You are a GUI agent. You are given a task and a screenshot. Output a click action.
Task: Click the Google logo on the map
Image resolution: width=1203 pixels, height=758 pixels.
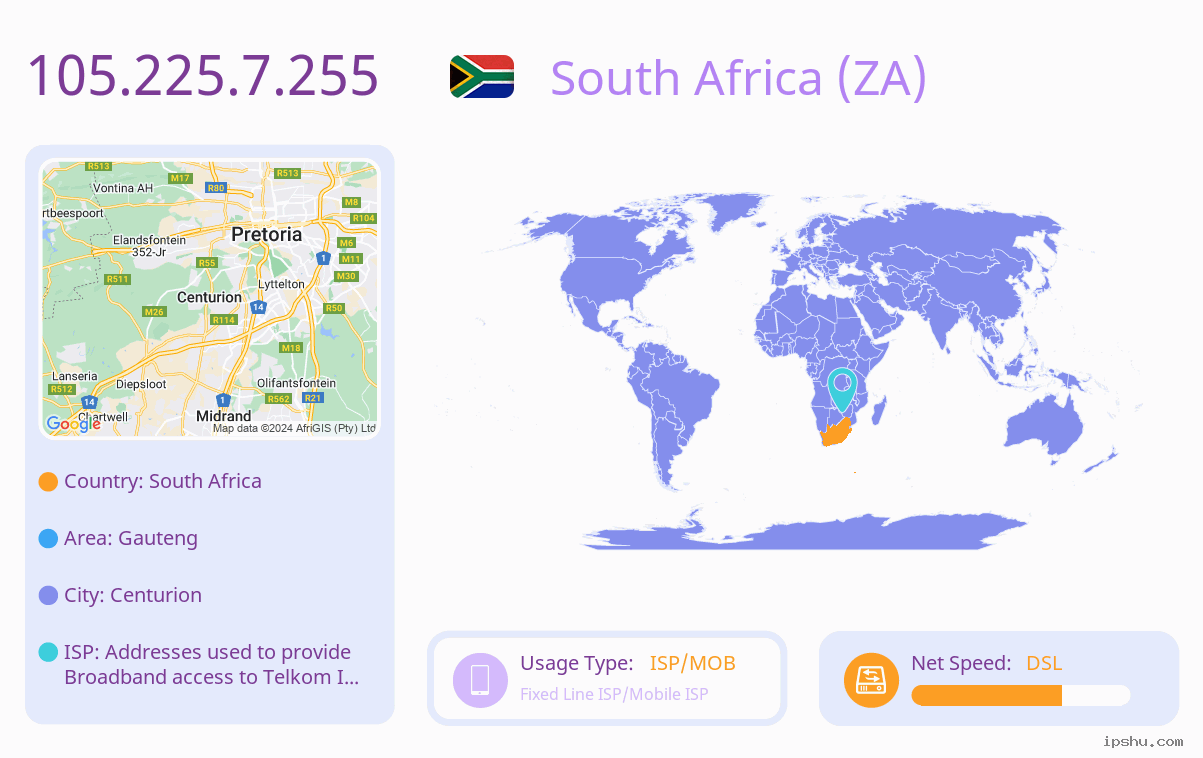(x=73, y=424)
